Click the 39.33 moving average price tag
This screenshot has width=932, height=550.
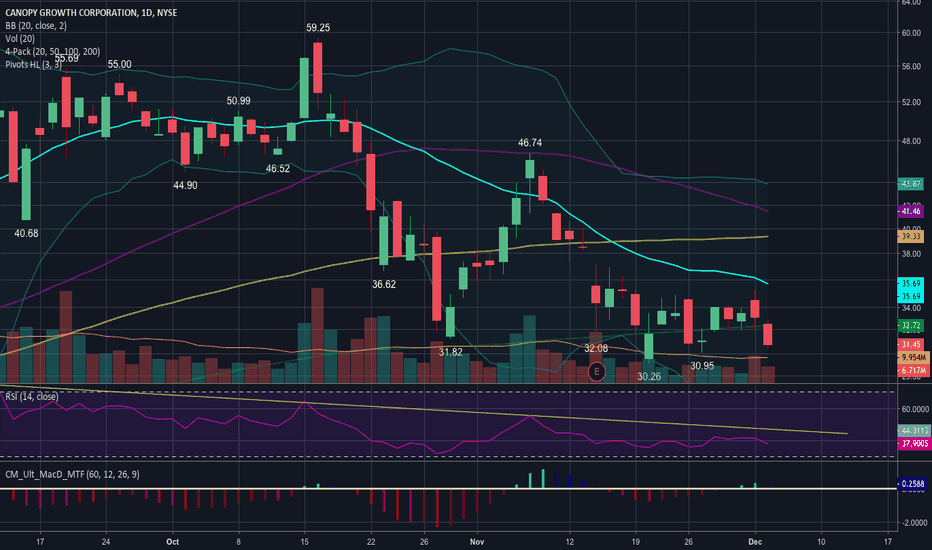[910, 236]
